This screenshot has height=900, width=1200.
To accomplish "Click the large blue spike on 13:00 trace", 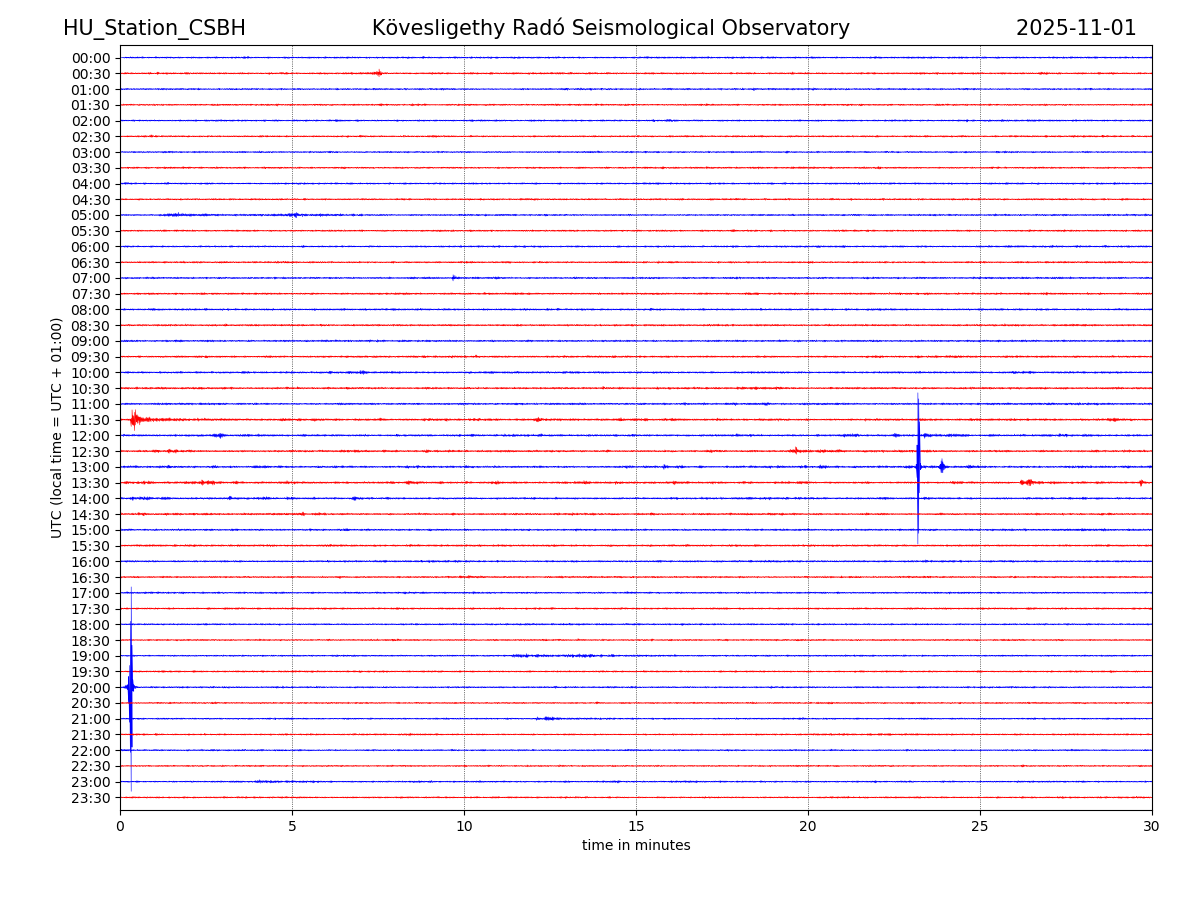I will [918, 466].
